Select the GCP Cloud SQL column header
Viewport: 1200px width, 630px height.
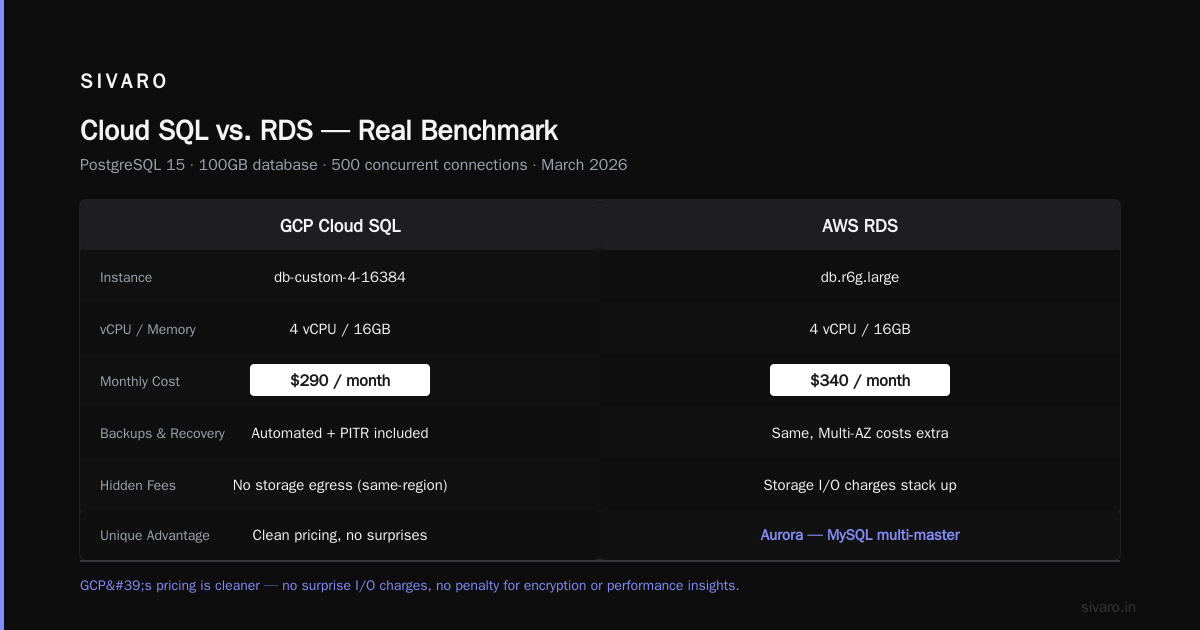(x=340, y=226)
